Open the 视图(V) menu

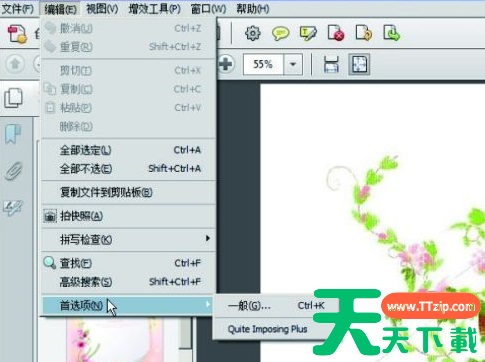click(102, 9)
